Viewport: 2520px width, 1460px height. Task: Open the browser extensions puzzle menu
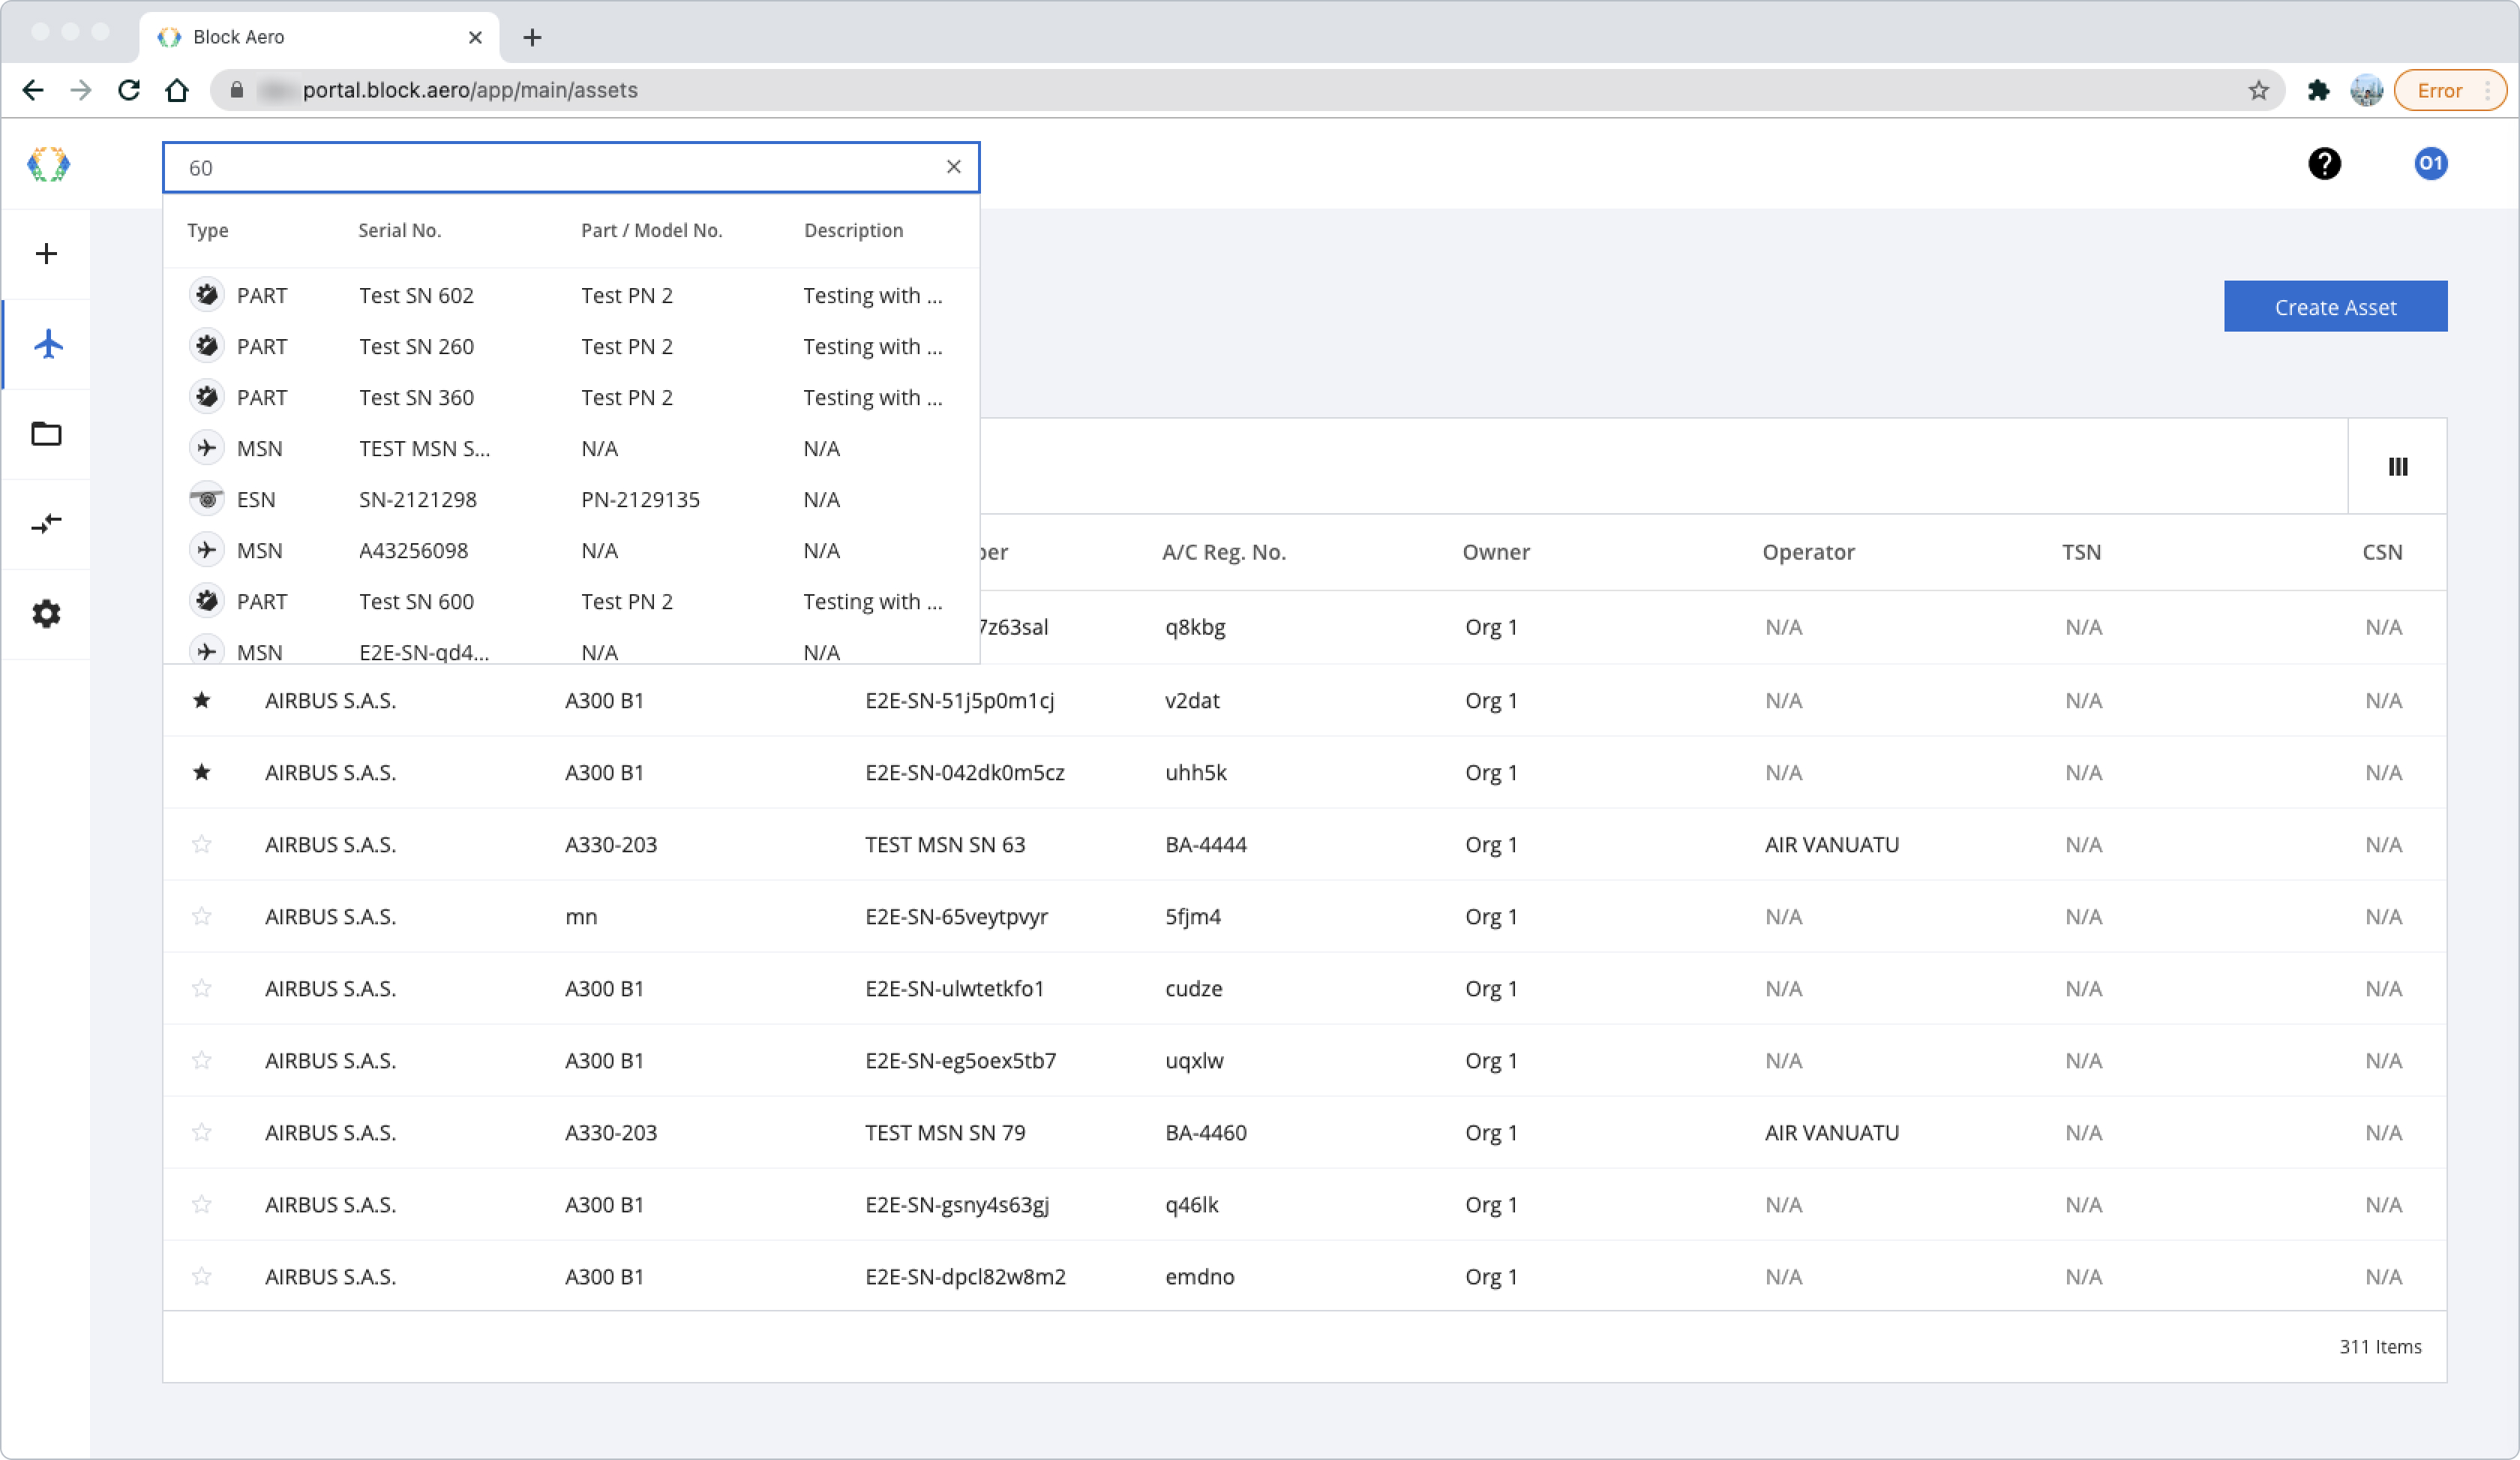(2319, 89)
